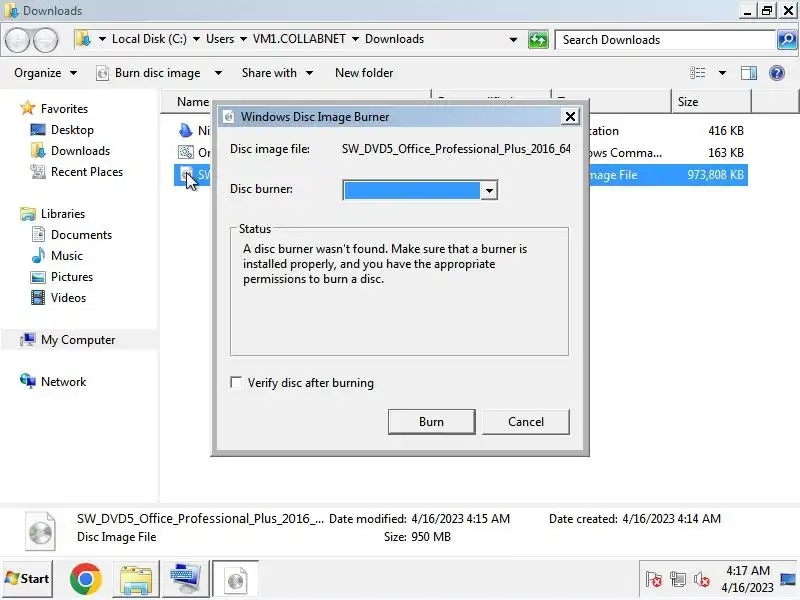The image size is (800, 600).
Task: Open the Disc burner dropdown list
Action: tap(489, 190)
